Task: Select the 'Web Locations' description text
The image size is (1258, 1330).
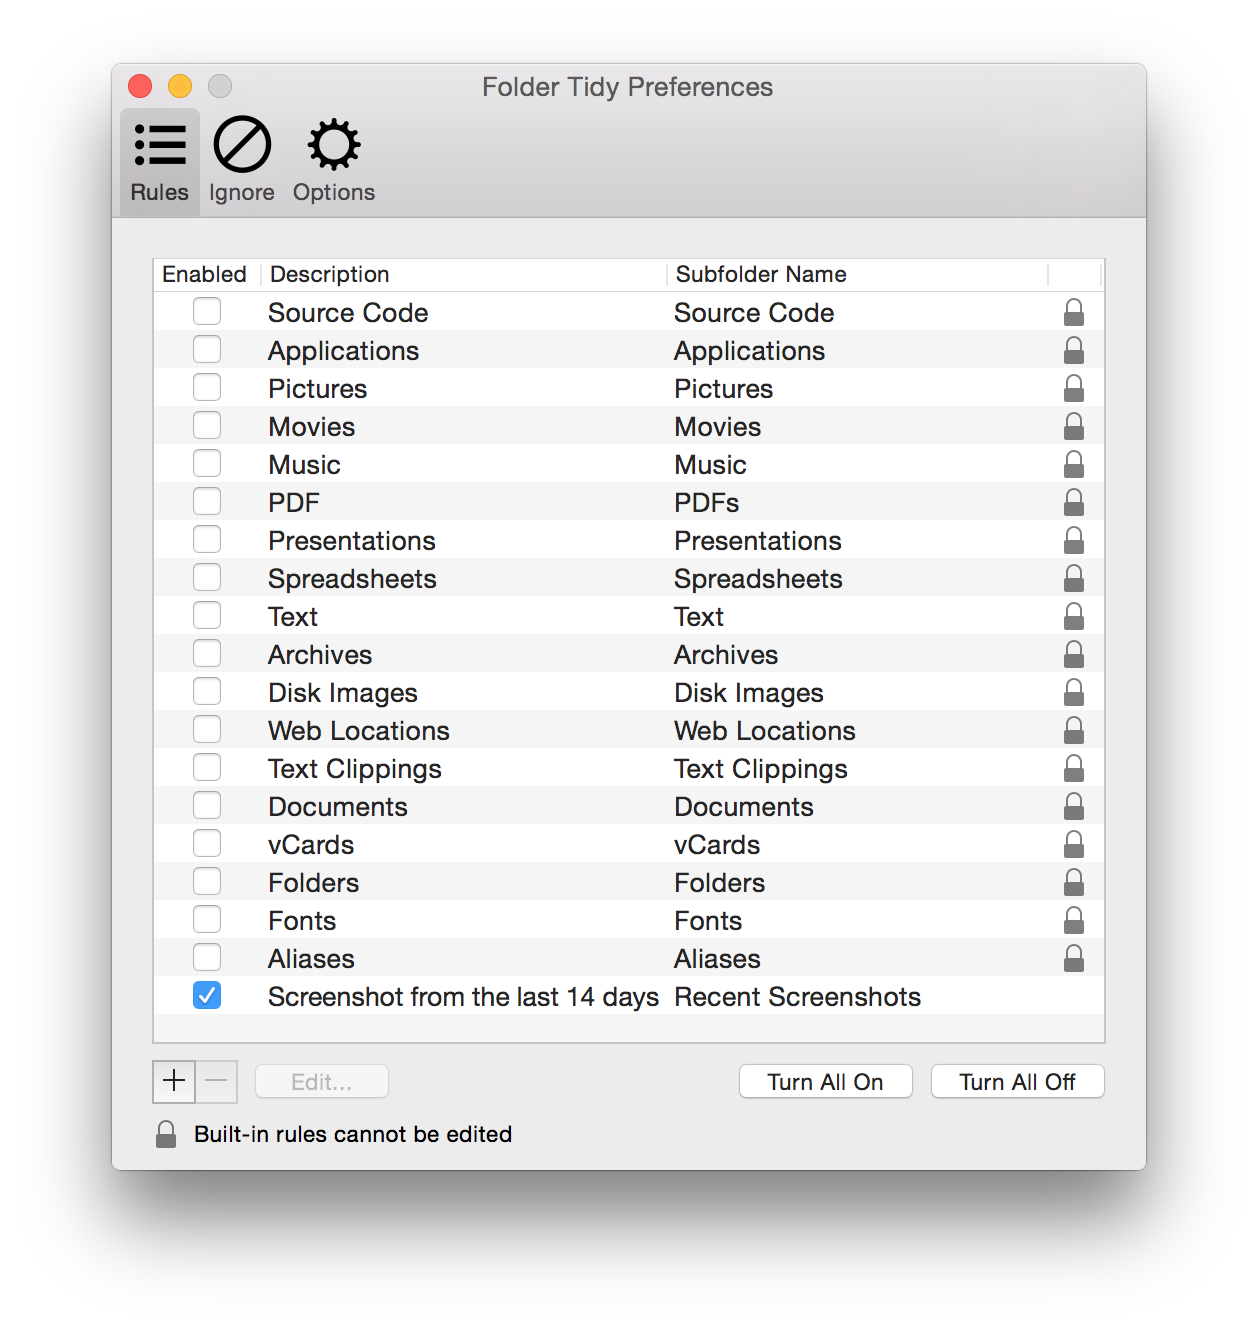Action: (359, 731)
